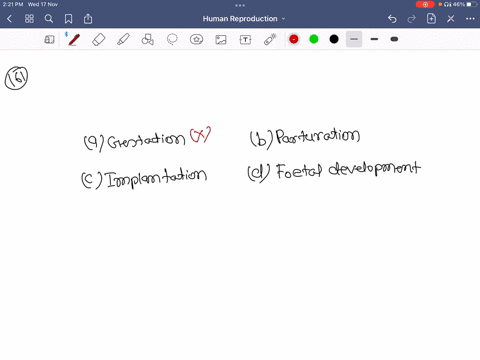The height and width of the screenshot is (360, 480).
Task: Tap the circled question number 61
Action: (16, 78)
